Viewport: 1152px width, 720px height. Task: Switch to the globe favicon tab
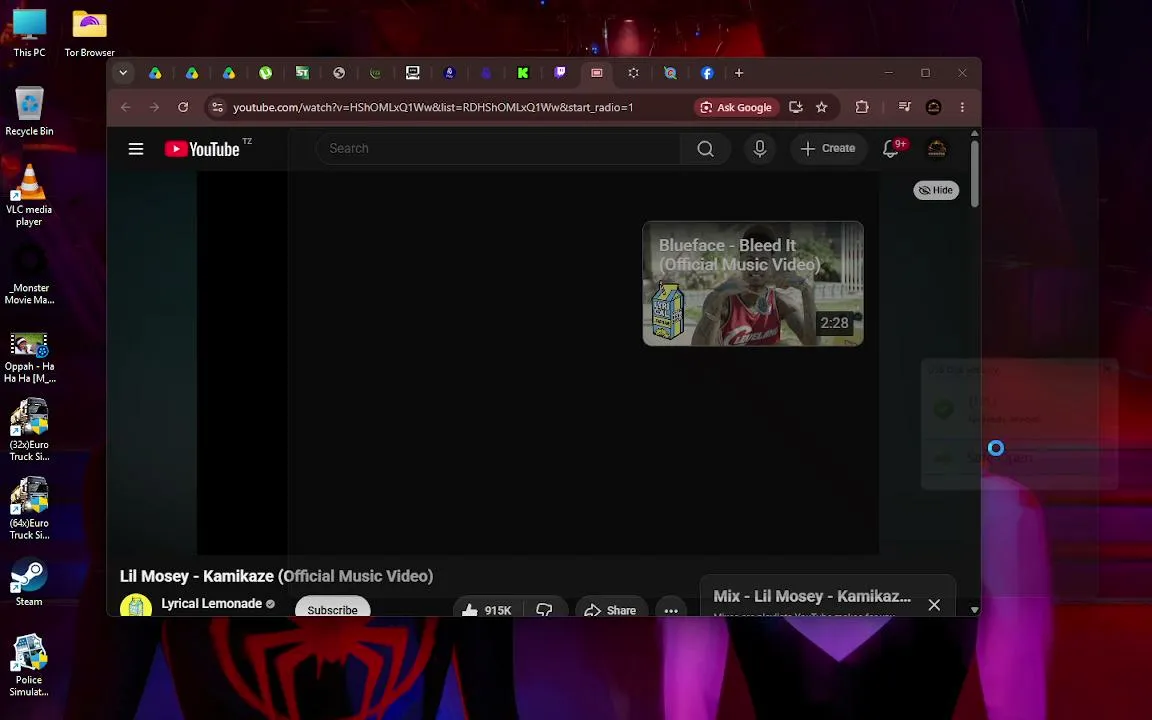coord(339,73)
